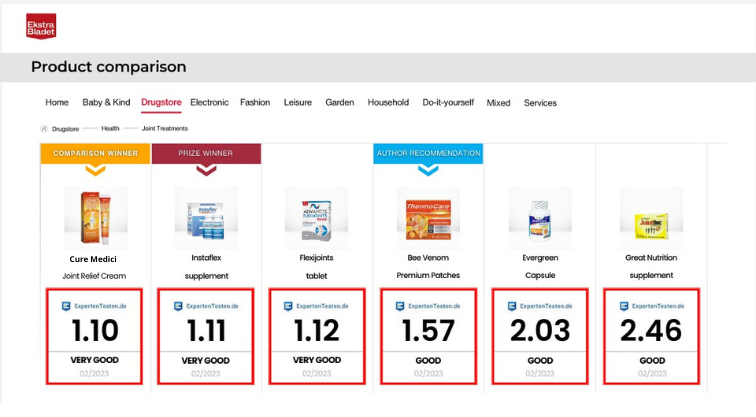Click the ExpertenTesten icon on 1.57 badge
Viewport: 756px width, 417px height.
click(400, 306)
